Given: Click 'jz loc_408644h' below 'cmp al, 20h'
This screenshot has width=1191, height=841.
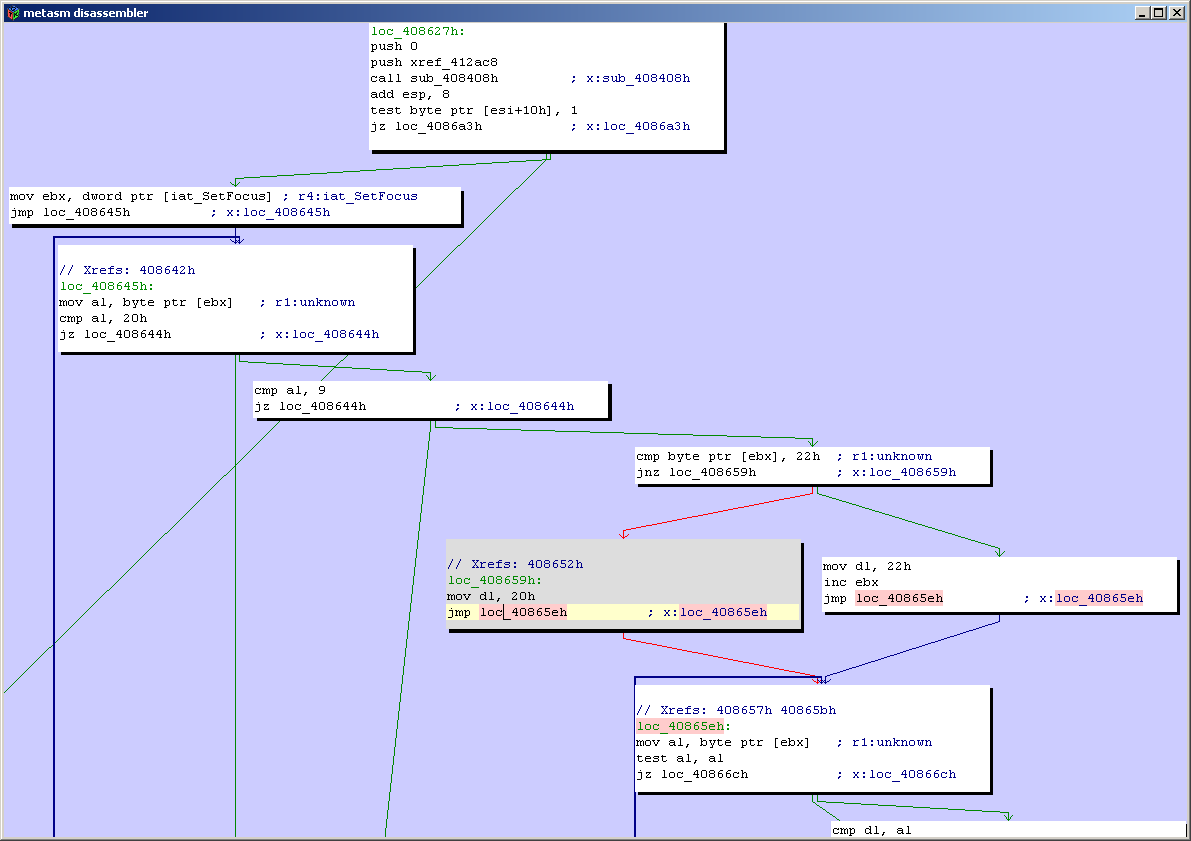Looking at the screenshot, I should point(115,334).
